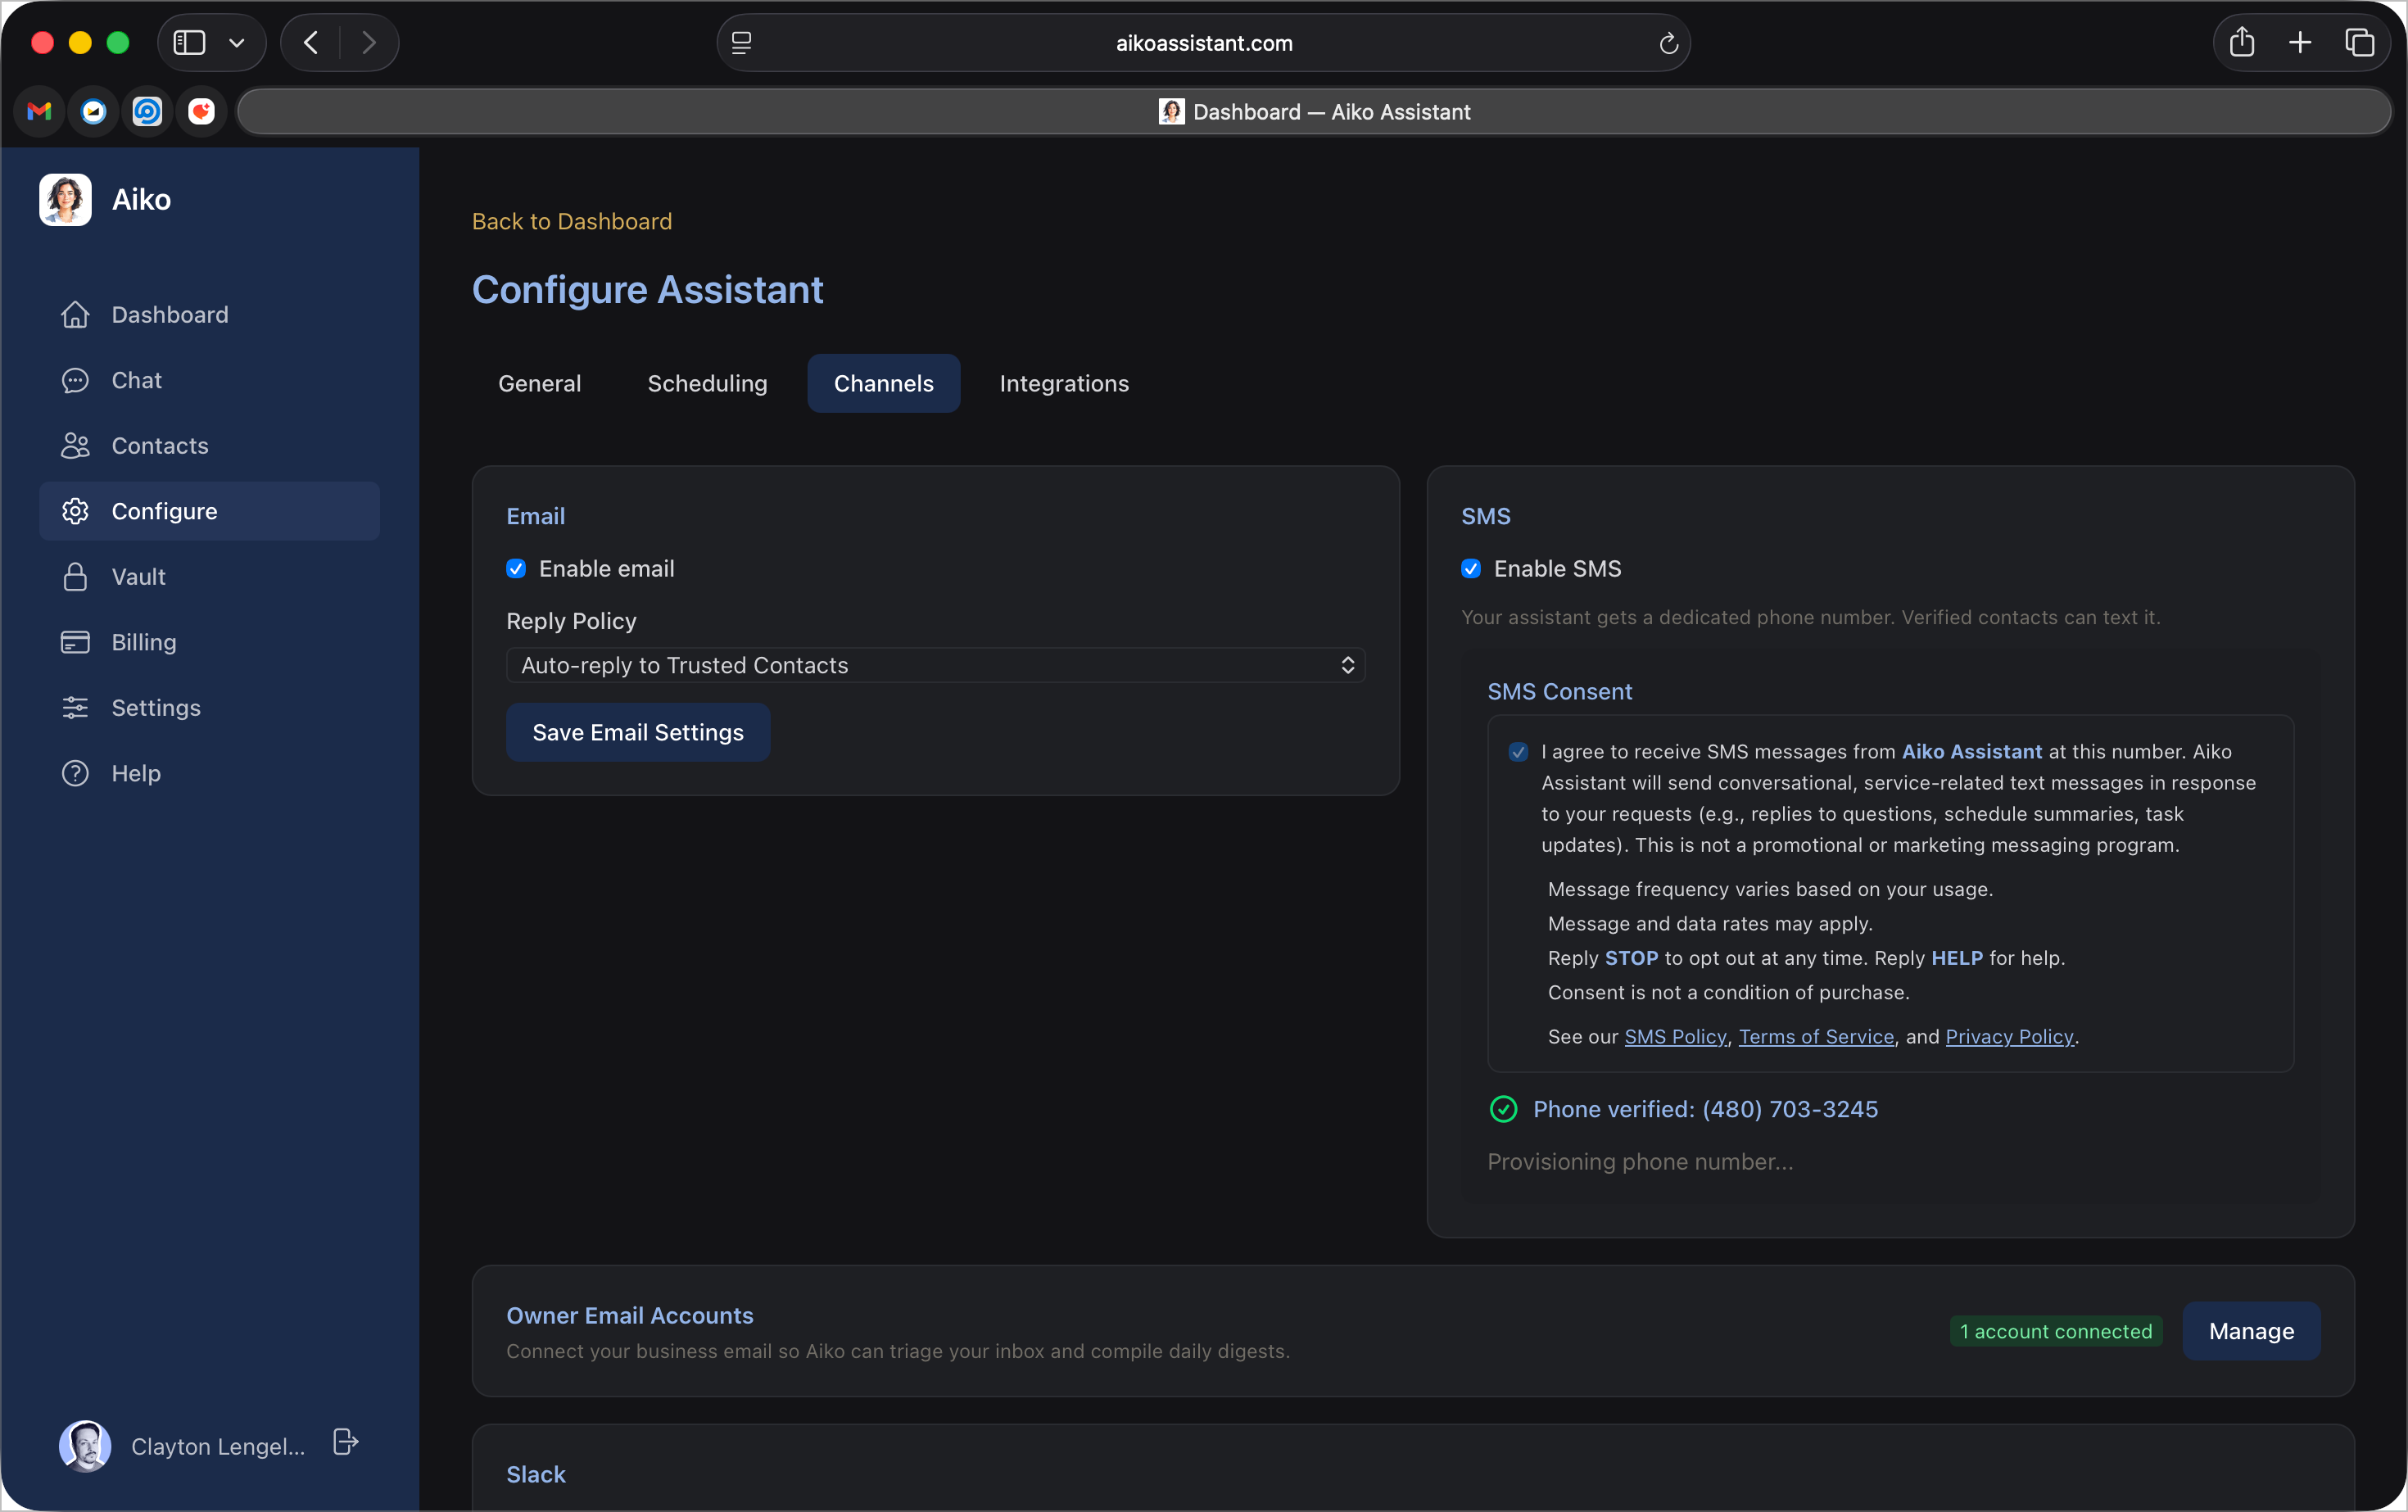Uncheck the Enable email checkbox
Viewport: 2408px width, 1512px height.
(x=516, y=569)
